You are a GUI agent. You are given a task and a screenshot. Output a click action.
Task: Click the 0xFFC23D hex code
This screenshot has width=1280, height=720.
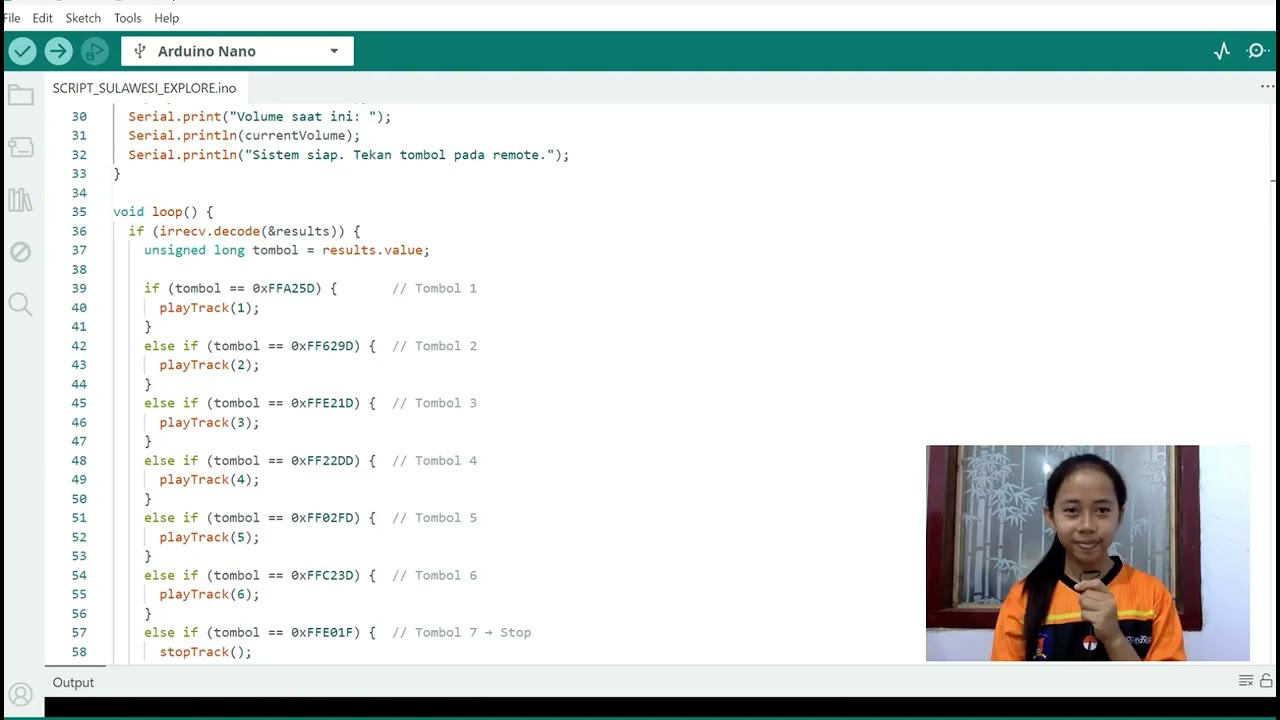[x=322, y=575]
